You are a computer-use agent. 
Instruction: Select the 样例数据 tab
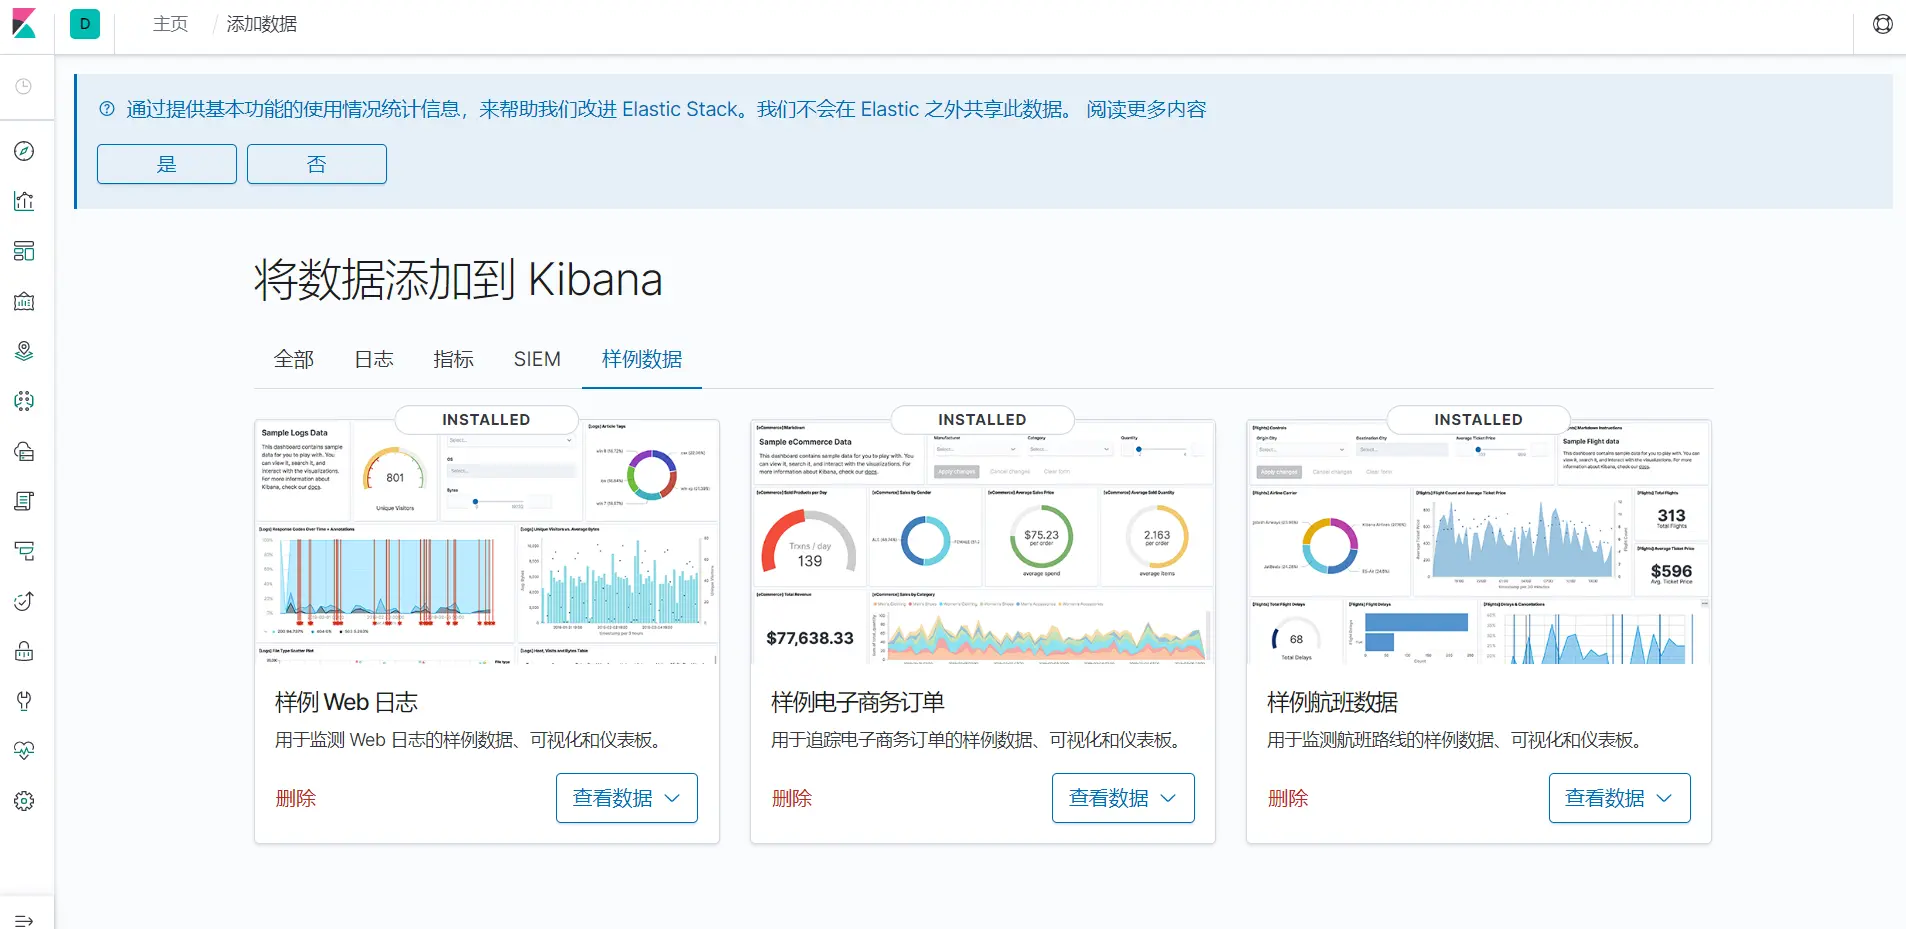[x=642, y=359]
